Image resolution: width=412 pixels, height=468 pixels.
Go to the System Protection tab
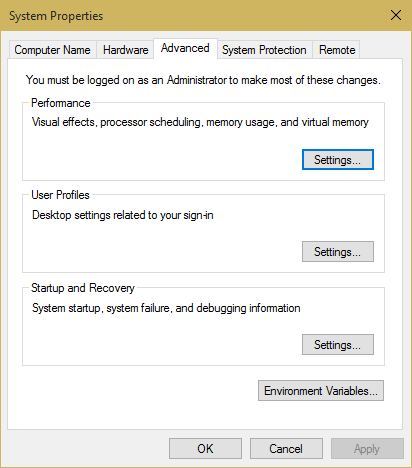(x=264, y=50)
